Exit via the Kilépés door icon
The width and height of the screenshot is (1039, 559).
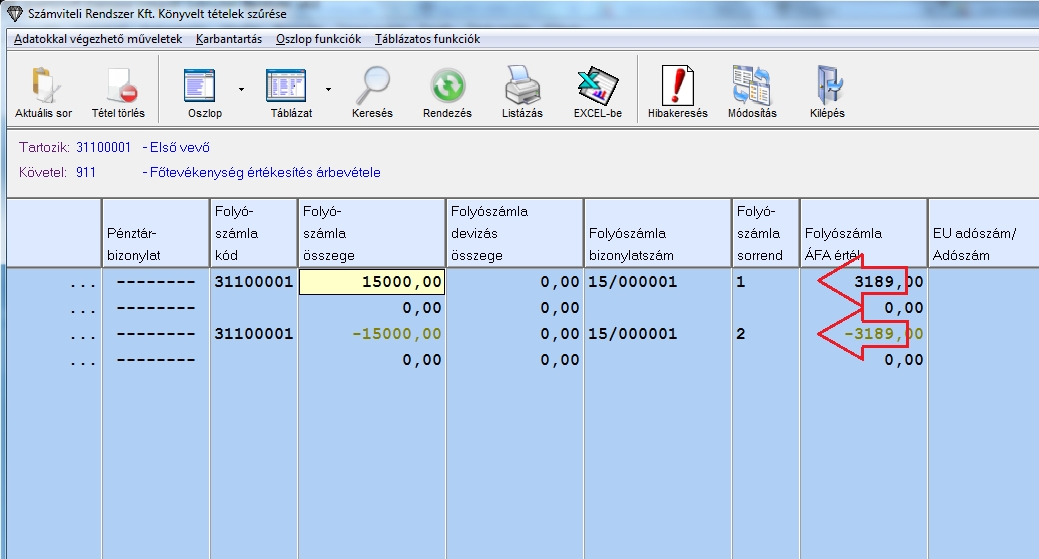tap(826, 91)
